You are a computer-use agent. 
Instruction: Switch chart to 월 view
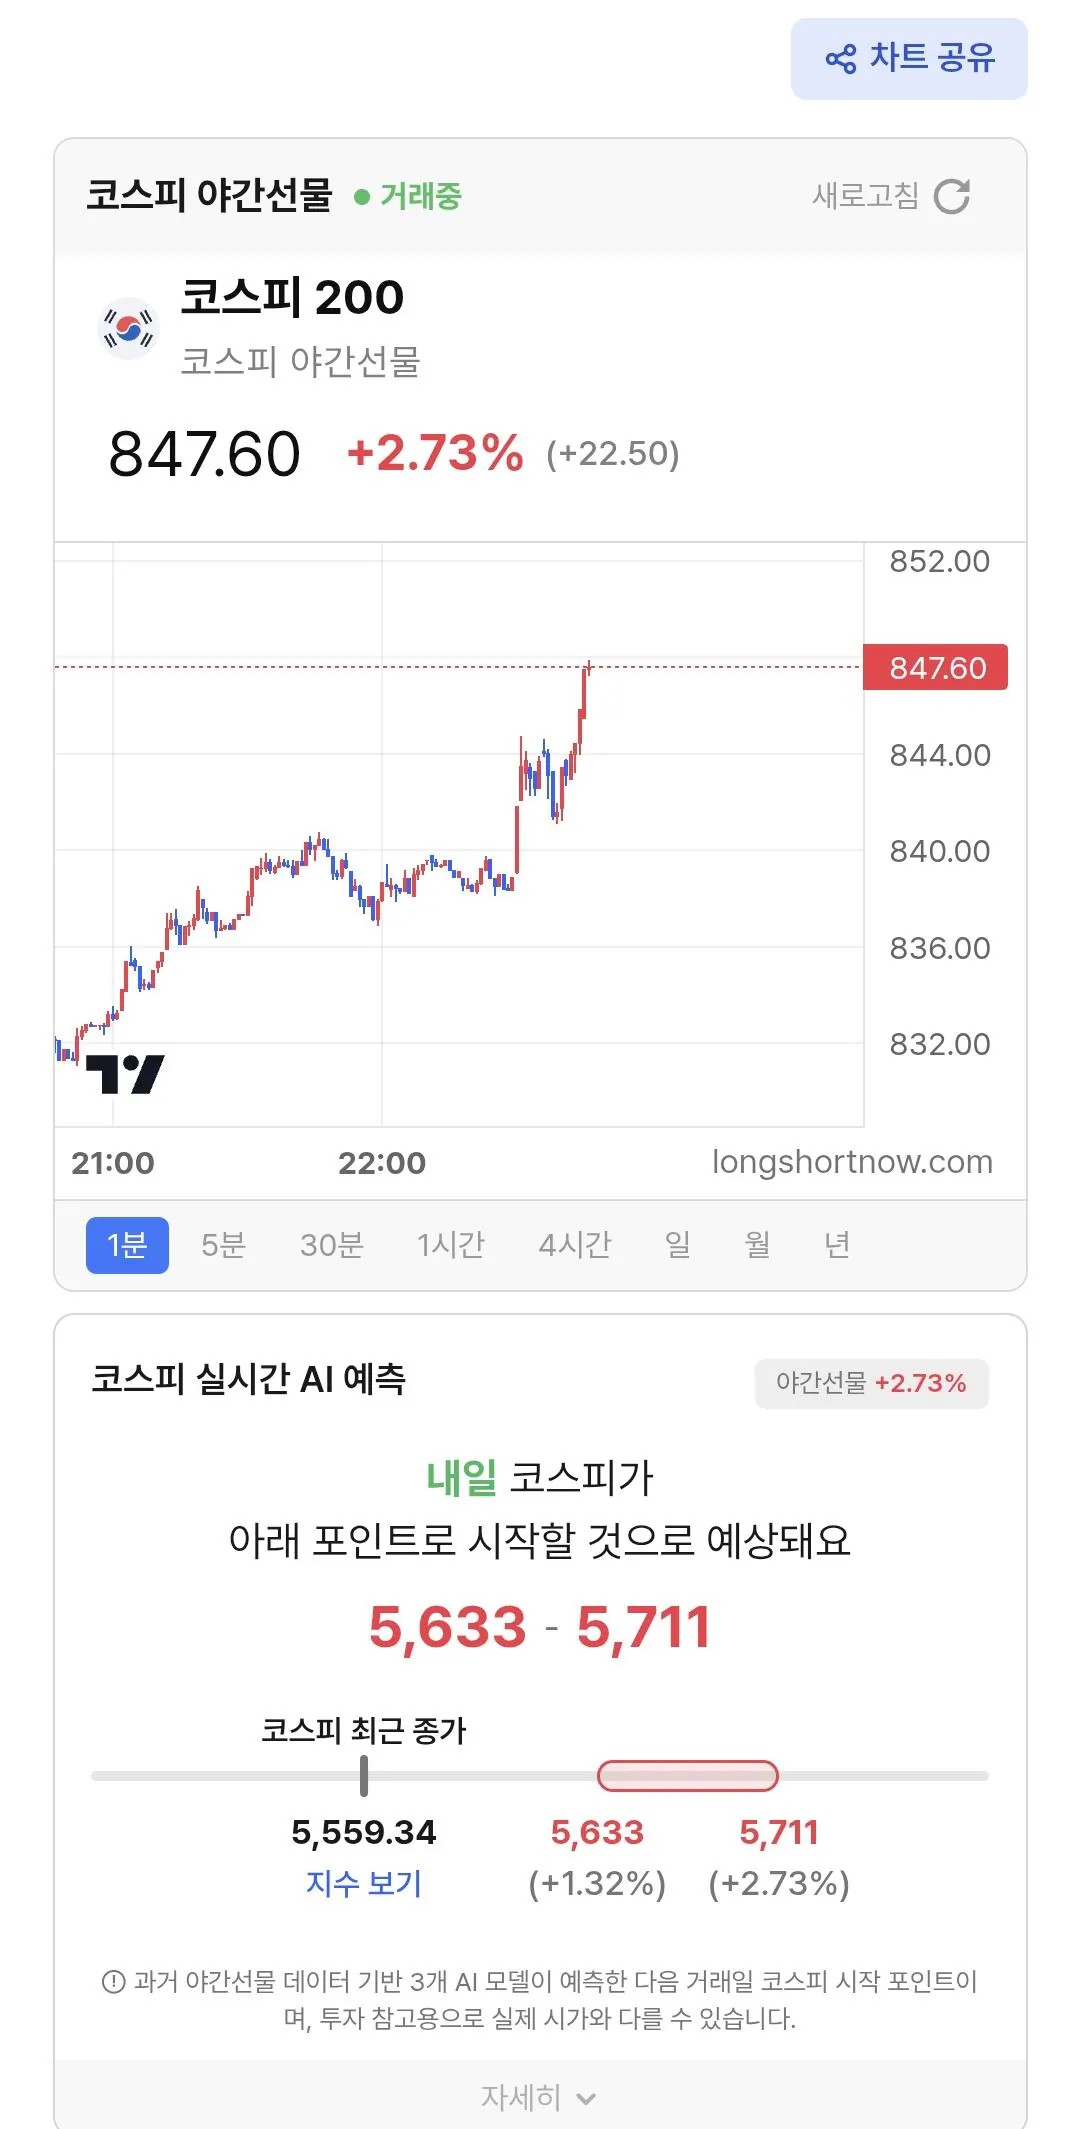[x=757, y=1245]
